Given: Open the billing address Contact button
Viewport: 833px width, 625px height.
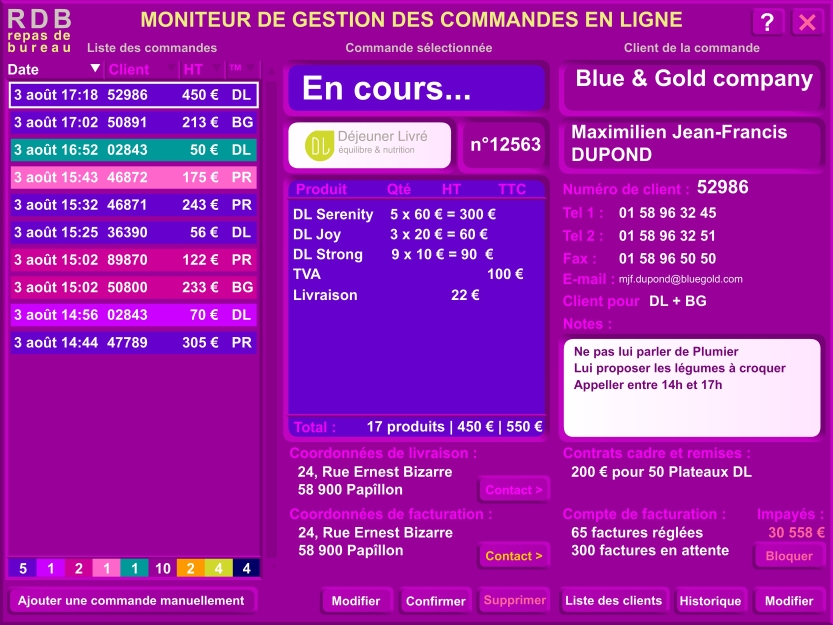Looking at the screenshot, I should click(x=514, y=556).
